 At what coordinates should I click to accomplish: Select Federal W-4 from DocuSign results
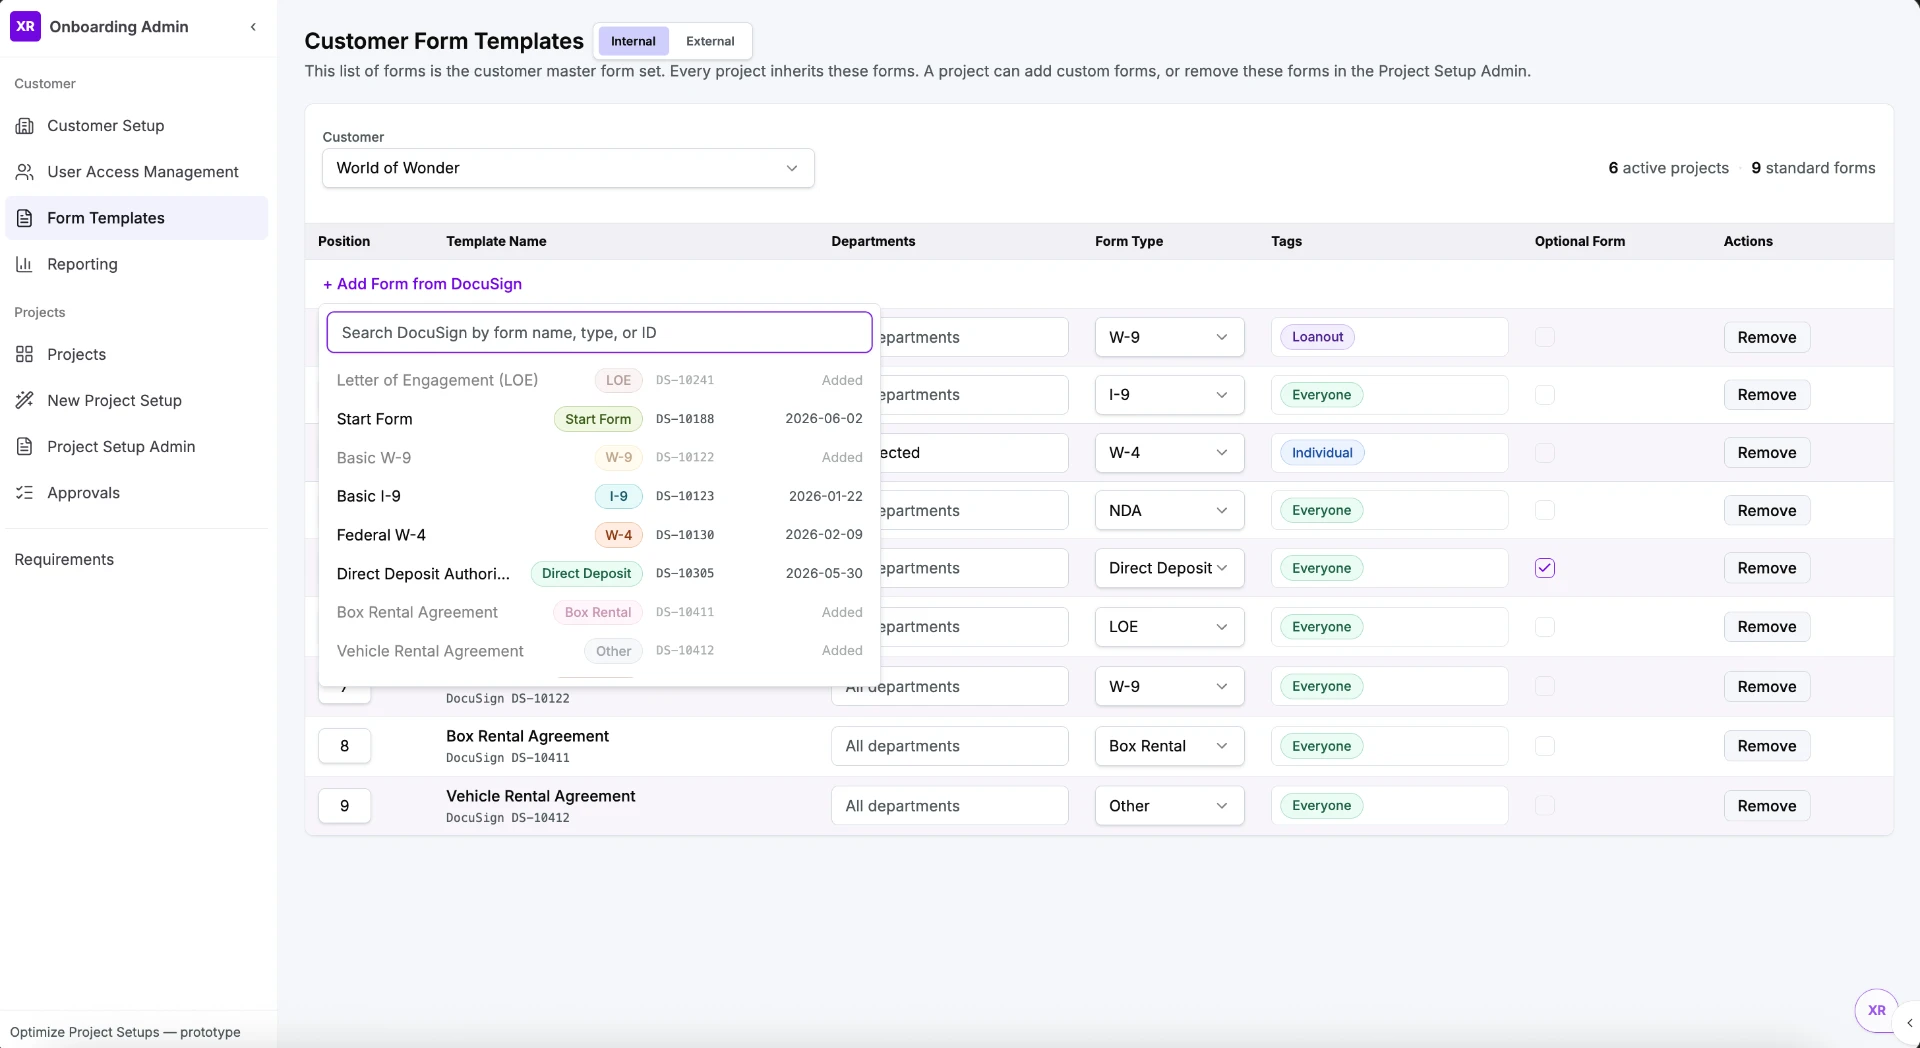click(599, 535)
